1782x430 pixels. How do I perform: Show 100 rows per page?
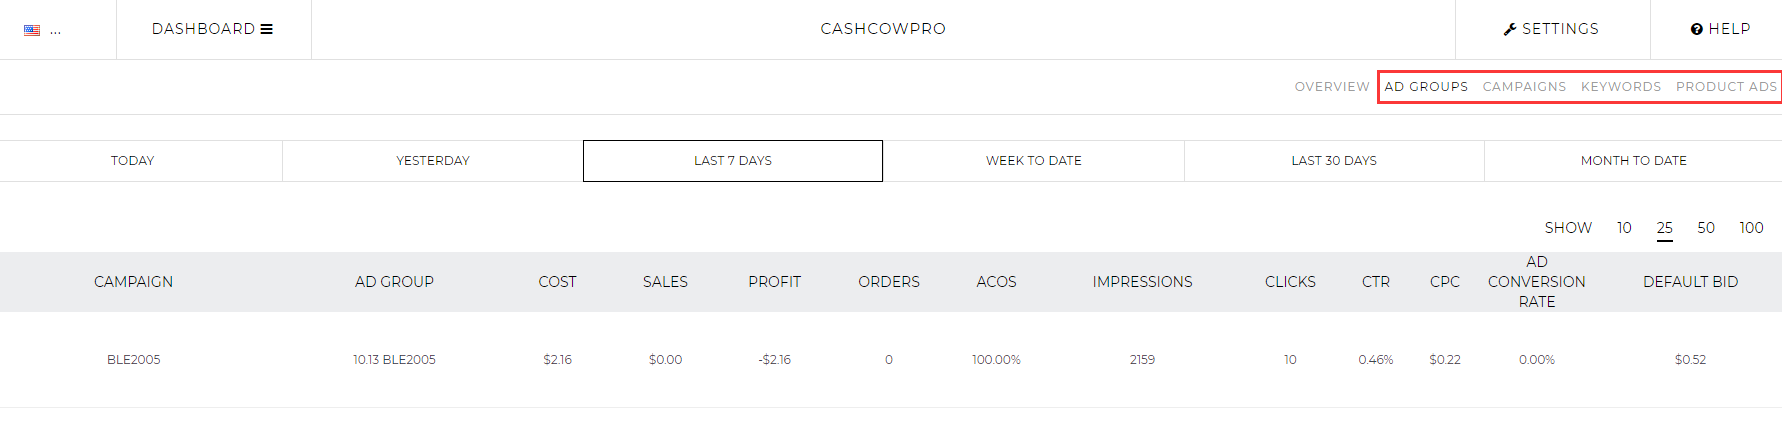point(1751,228)
